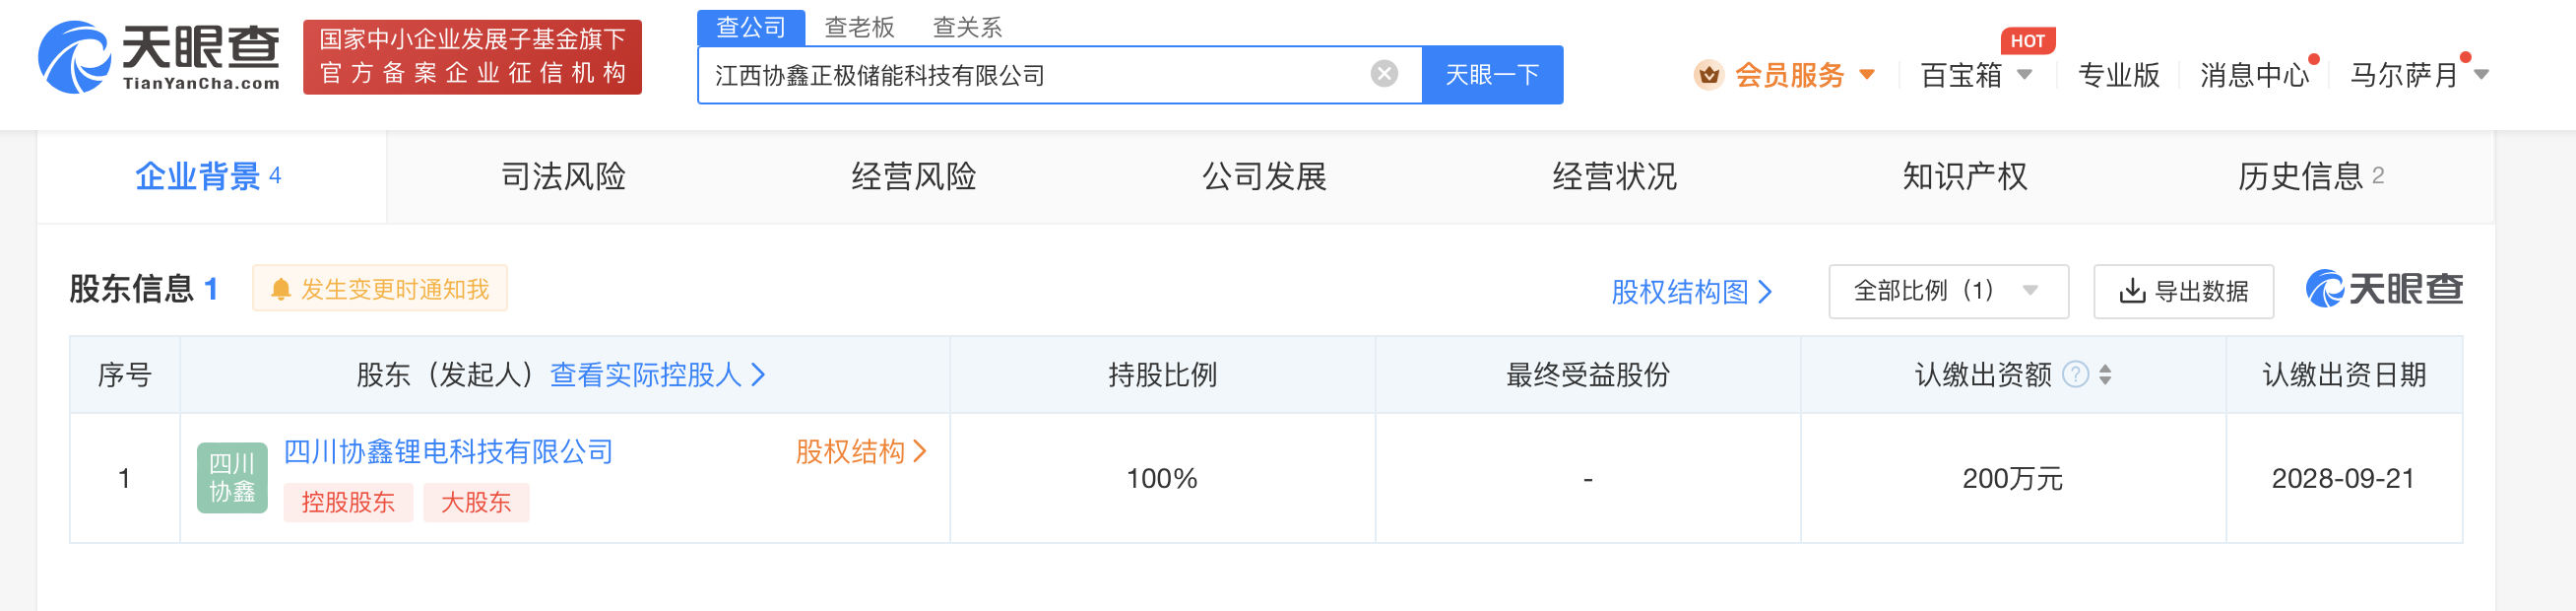Click the red 国家中小企业发展子基金旗下 banner

click(x=472, y=57)
